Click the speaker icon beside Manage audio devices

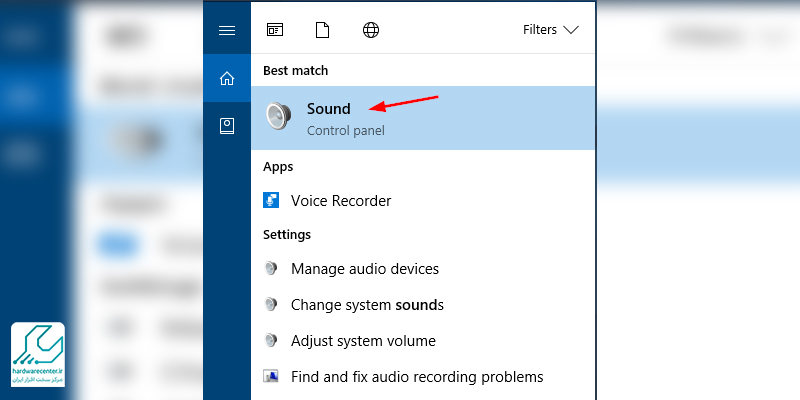[x=271, y=269]
